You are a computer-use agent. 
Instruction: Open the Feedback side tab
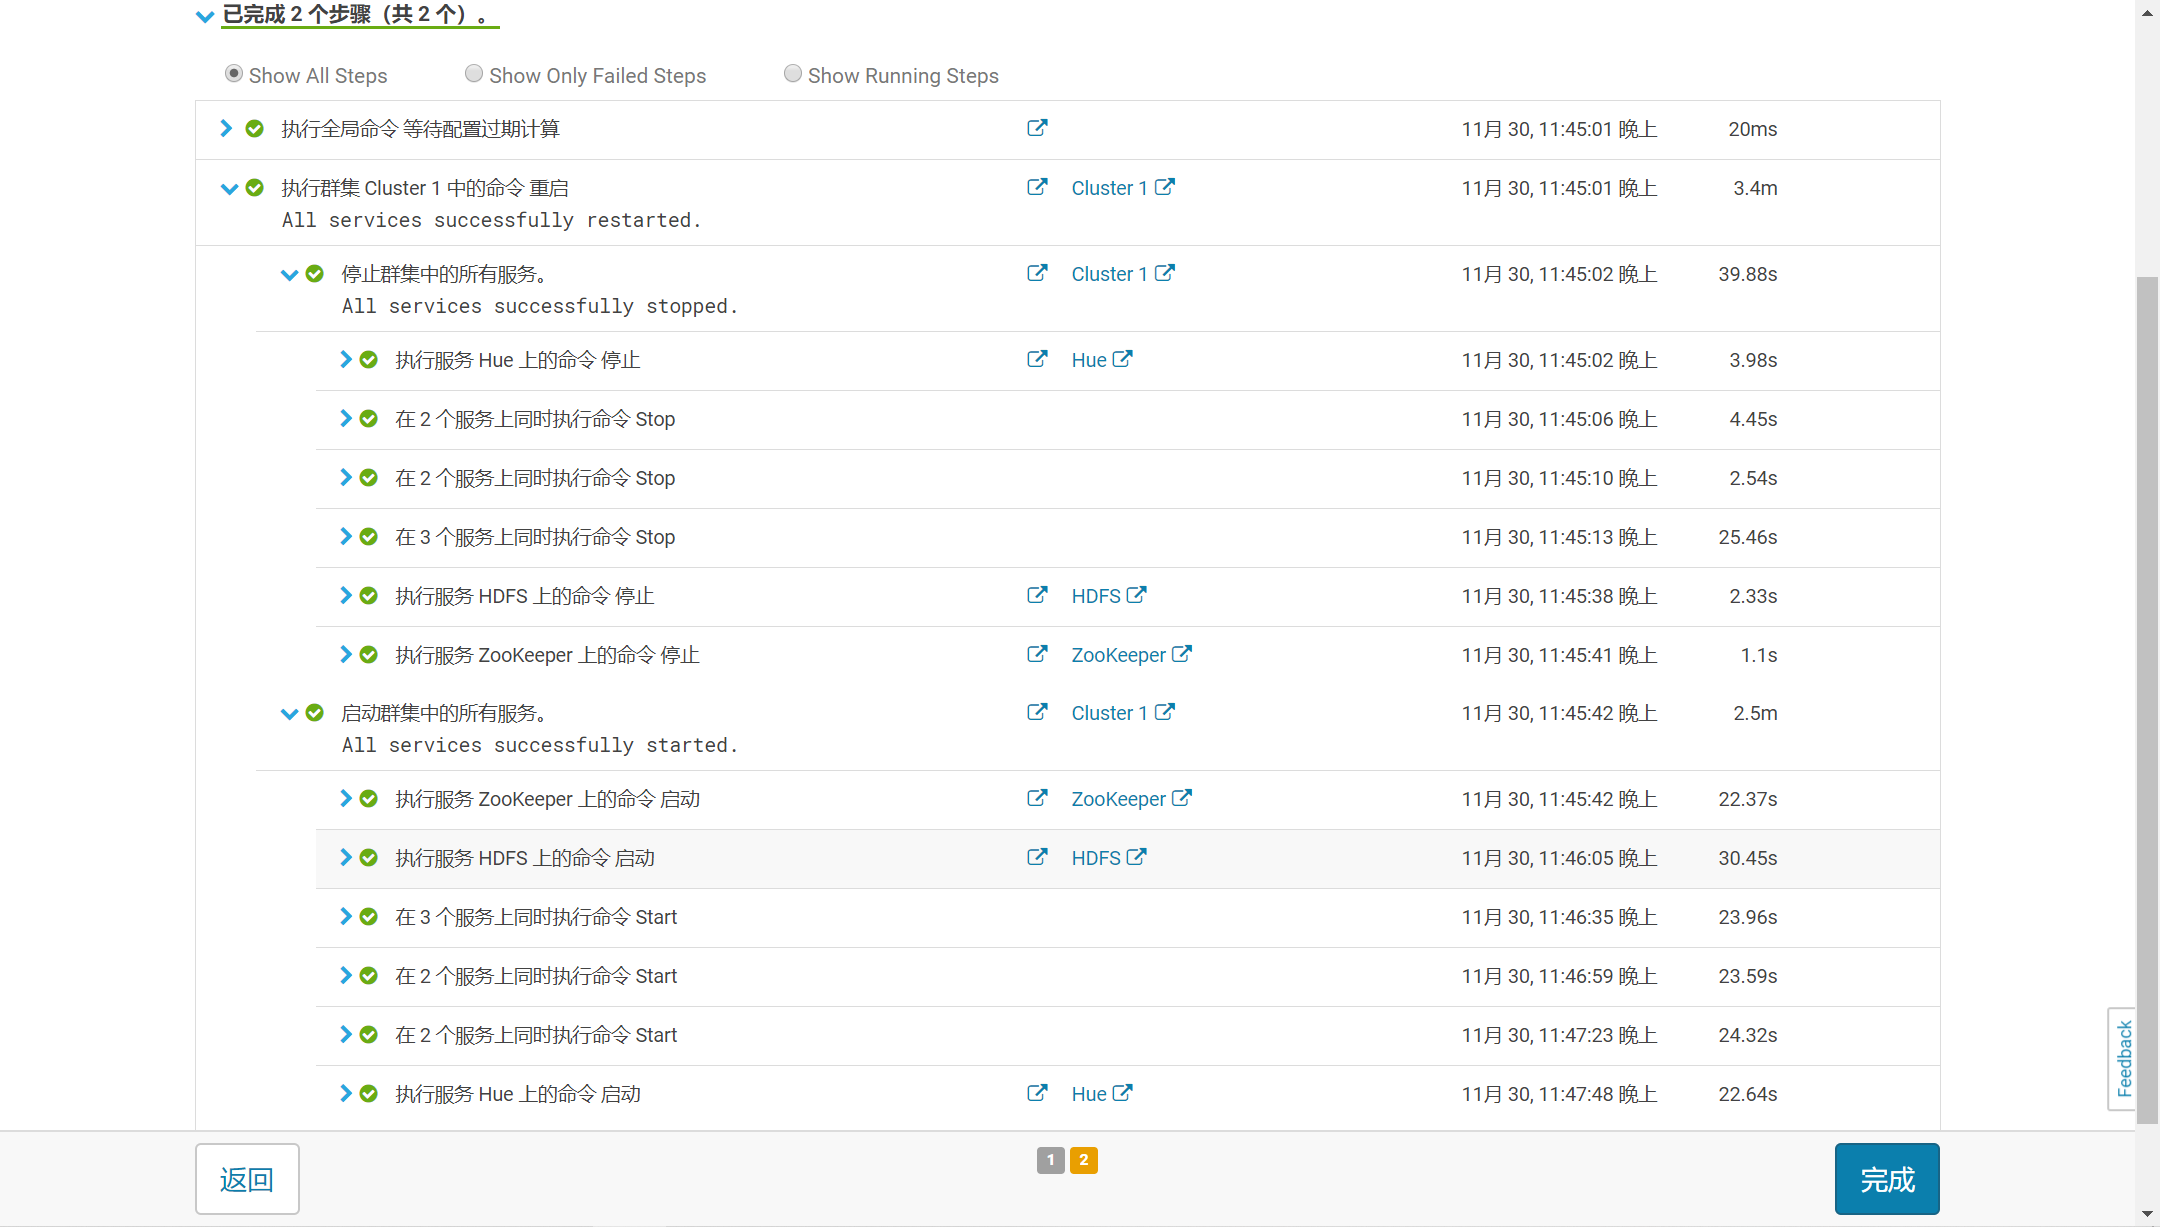[2123, 1058]
